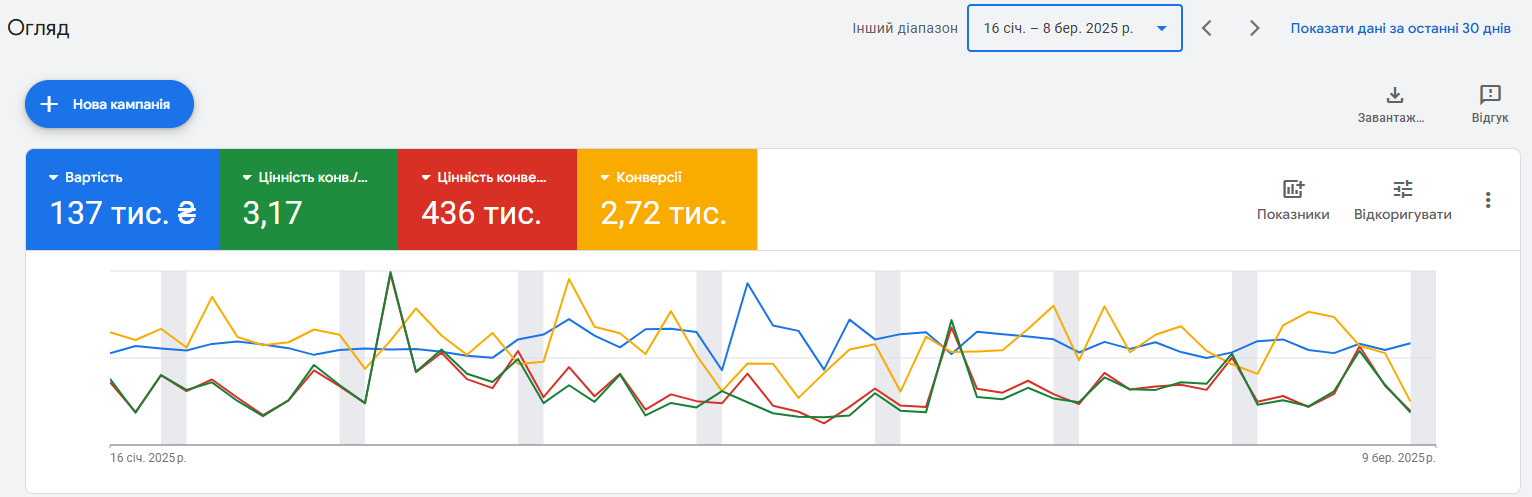Screen dimensions: 1532x497
Task: Expand the red Цінність конве… metric dropdown
Action: [x=426, y=178]
